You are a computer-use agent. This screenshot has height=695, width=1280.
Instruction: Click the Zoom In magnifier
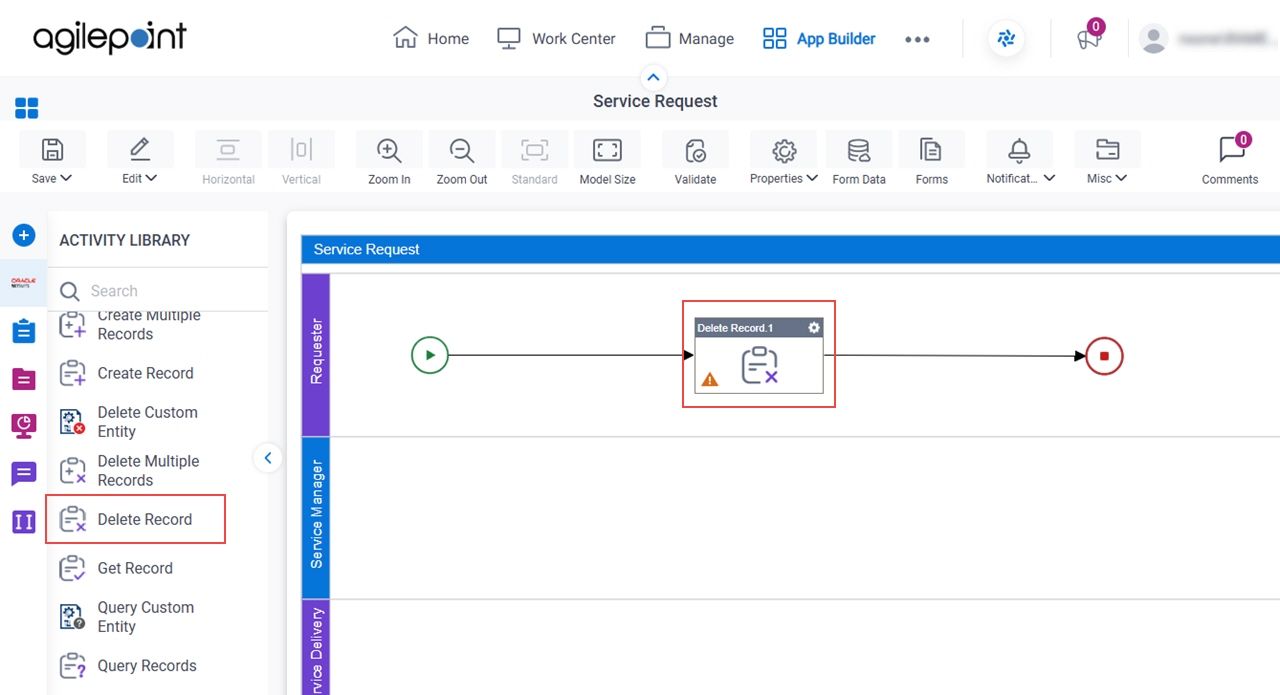[389, 150]
